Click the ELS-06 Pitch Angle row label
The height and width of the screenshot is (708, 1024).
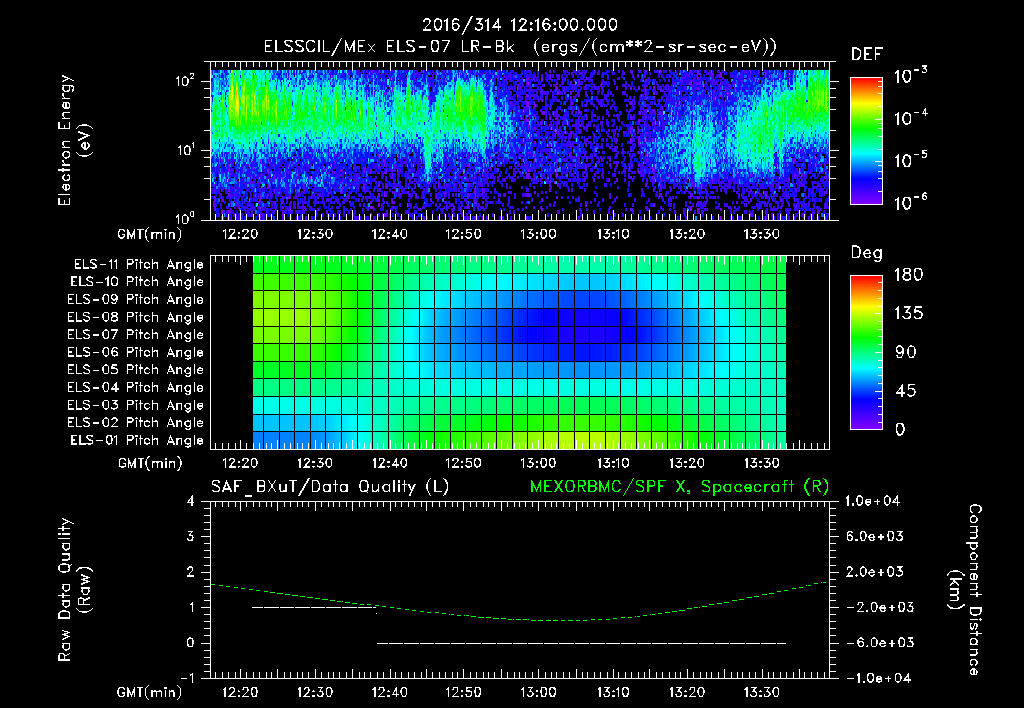[x=136, y=352]
